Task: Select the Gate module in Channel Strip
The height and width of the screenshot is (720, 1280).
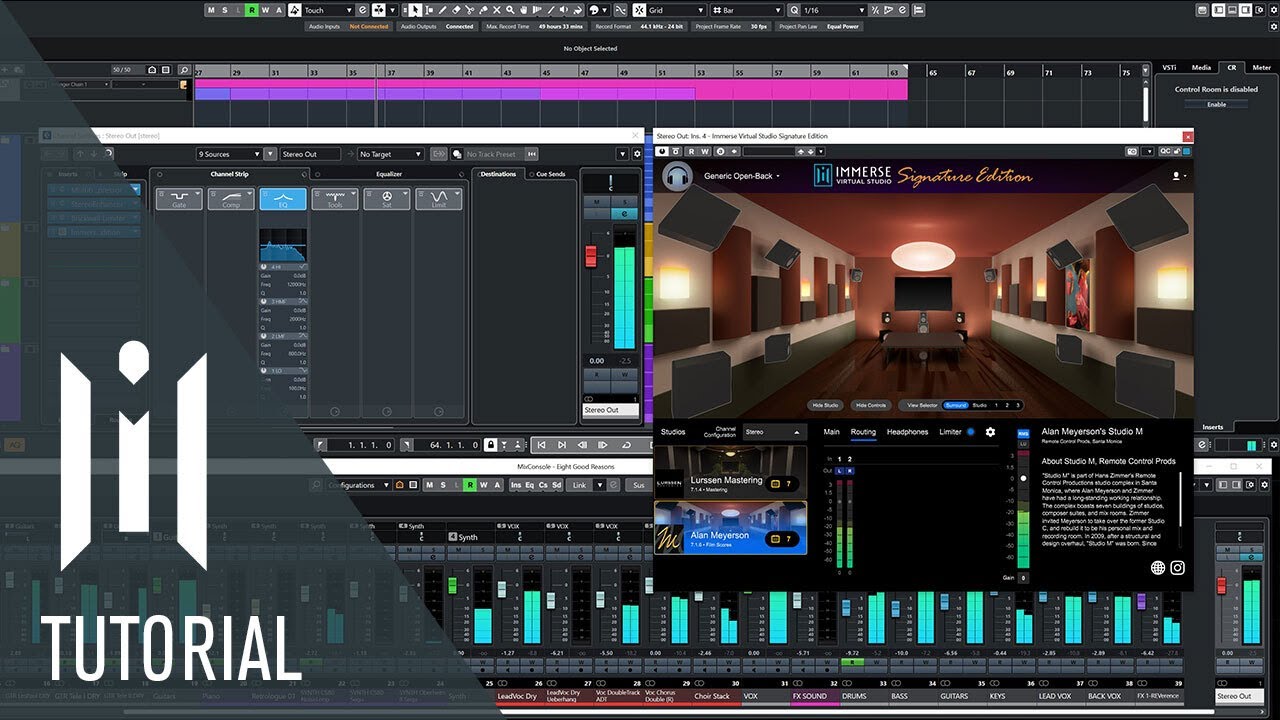Action: pos(179,199)
